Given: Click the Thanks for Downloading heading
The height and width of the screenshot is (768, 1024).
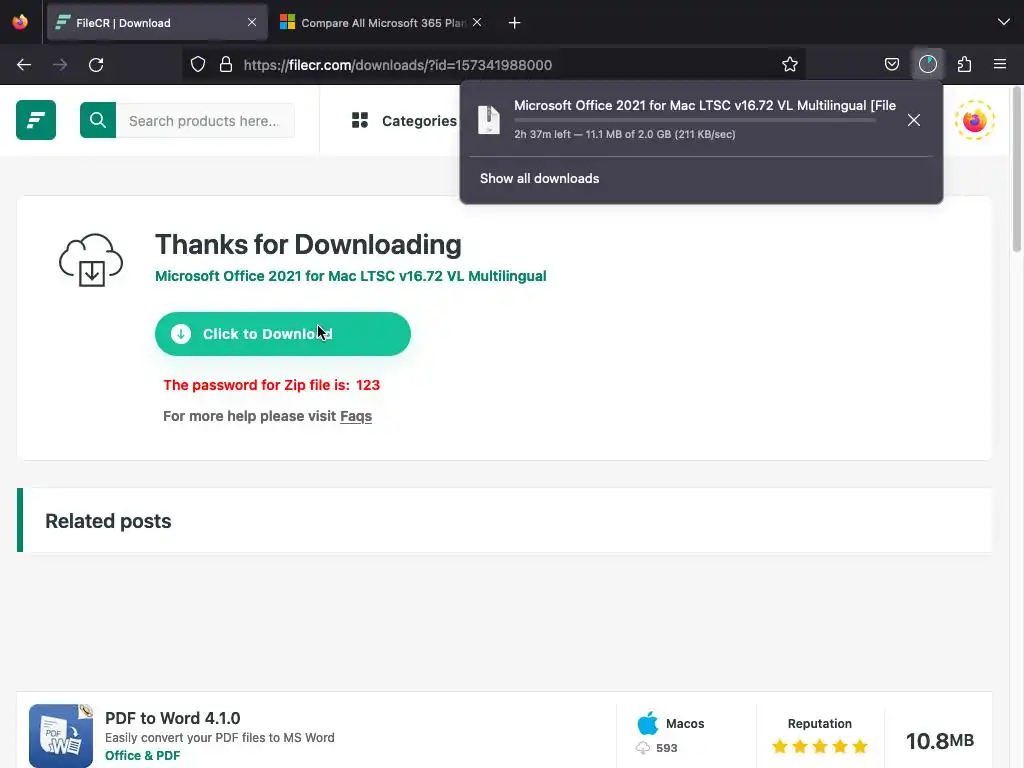Looking at the screenshot, I should pyautogui.click(x=308, y=245).
